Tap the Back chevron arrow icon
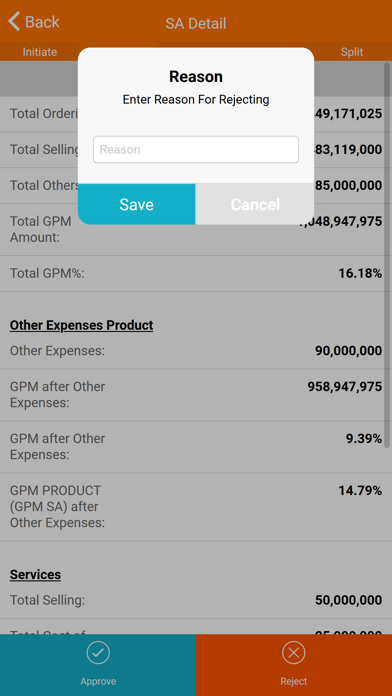The image size is (392, 696). pos(14,21)
